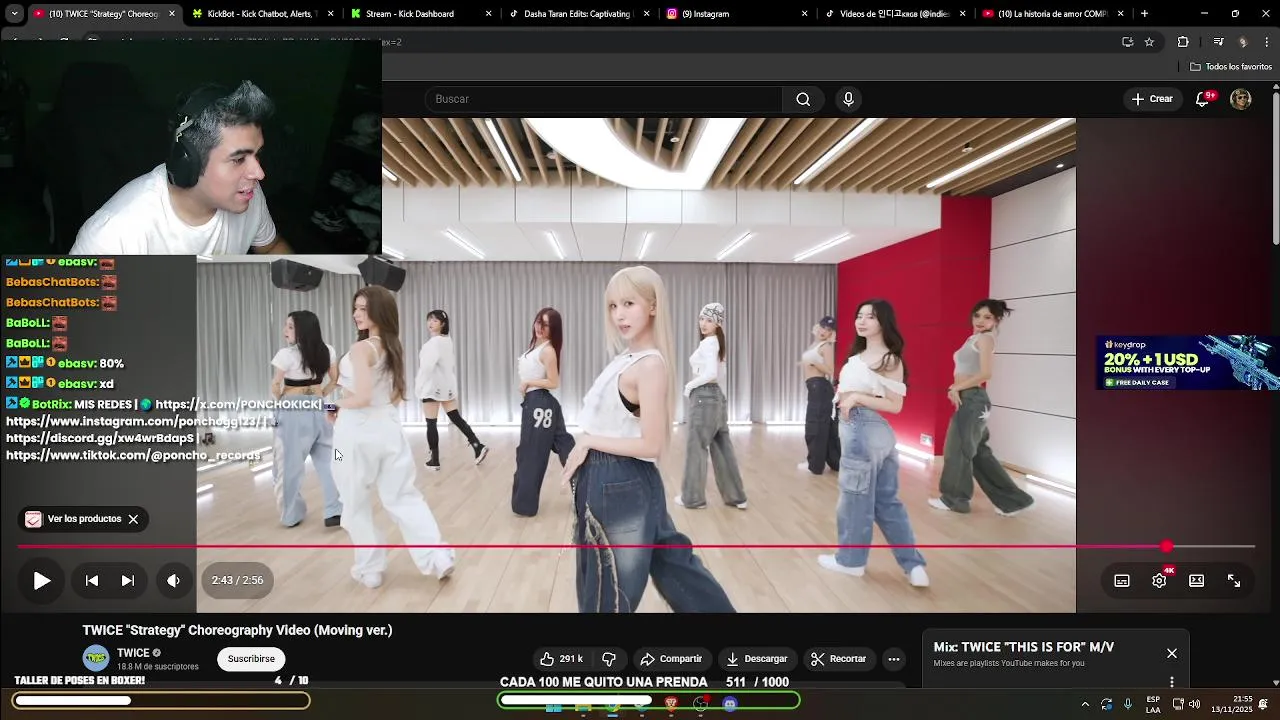
Task: Open the Crear upload menu
Action: [x=1152, y=99]
